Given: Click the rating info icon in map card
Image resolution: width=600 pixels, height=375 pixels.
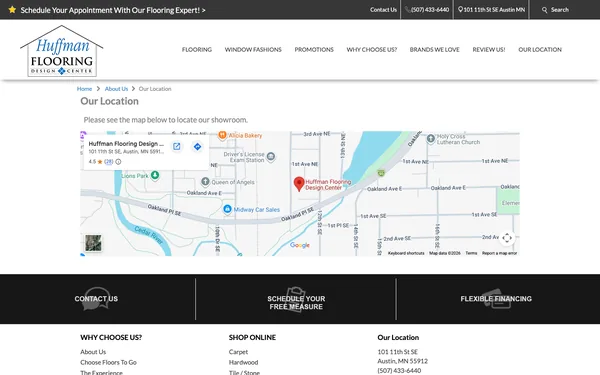Looking at the screenshot, I should 118,162.
